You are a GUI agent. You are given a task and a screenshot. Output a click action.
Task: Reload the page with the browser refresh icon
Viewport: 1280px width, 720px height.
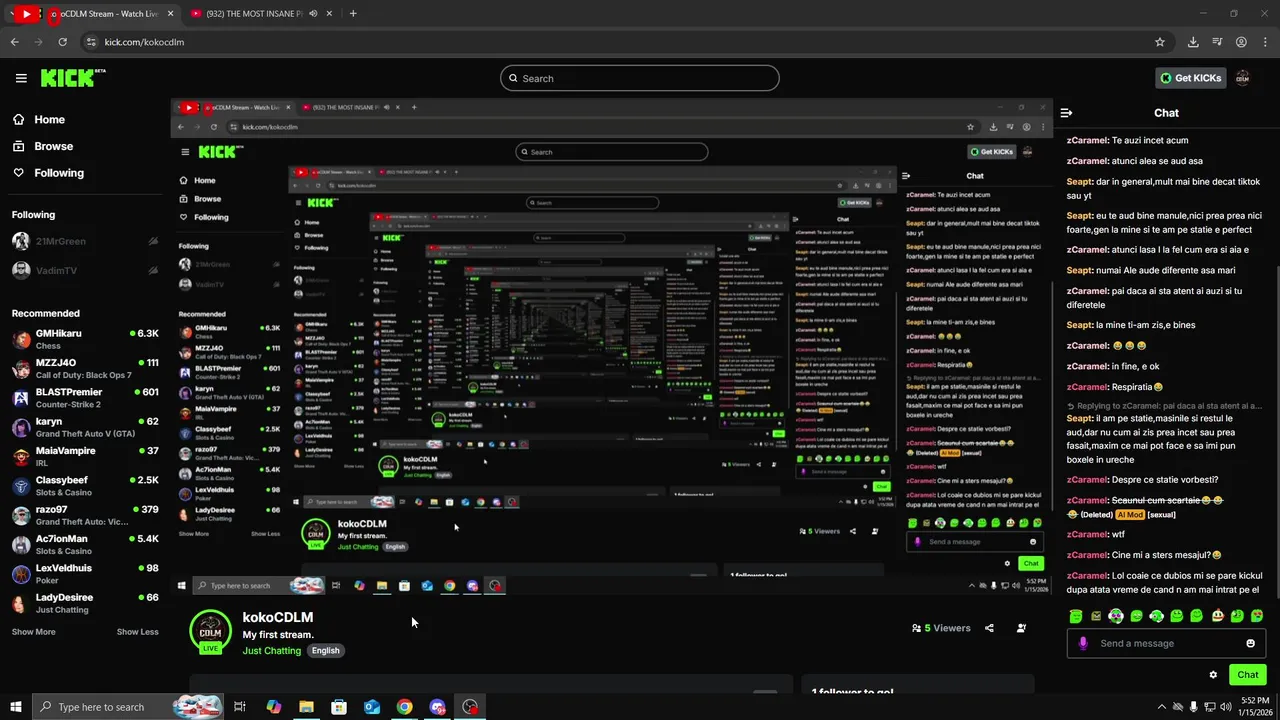[x=62, y=42]
